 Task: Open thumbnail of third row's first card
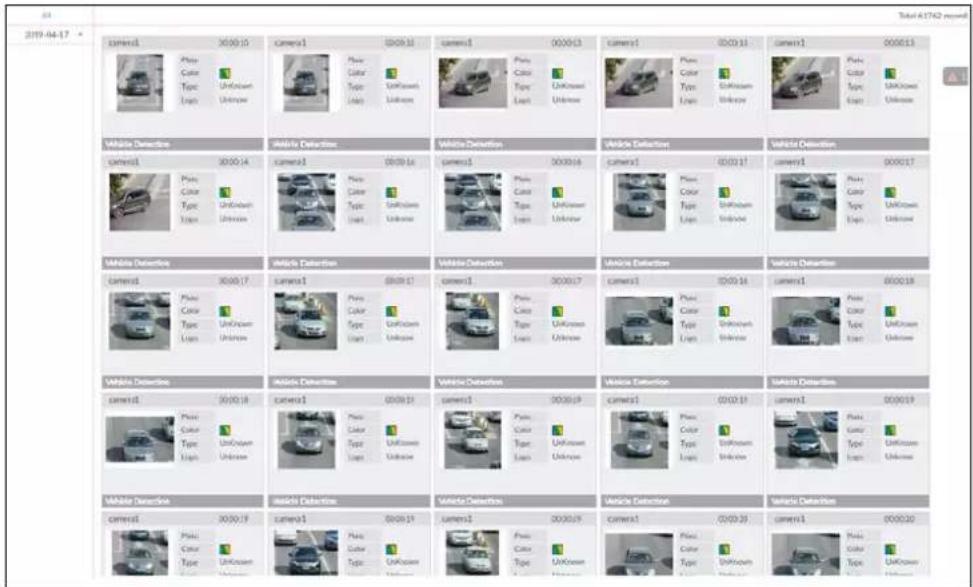pos(140,321)
